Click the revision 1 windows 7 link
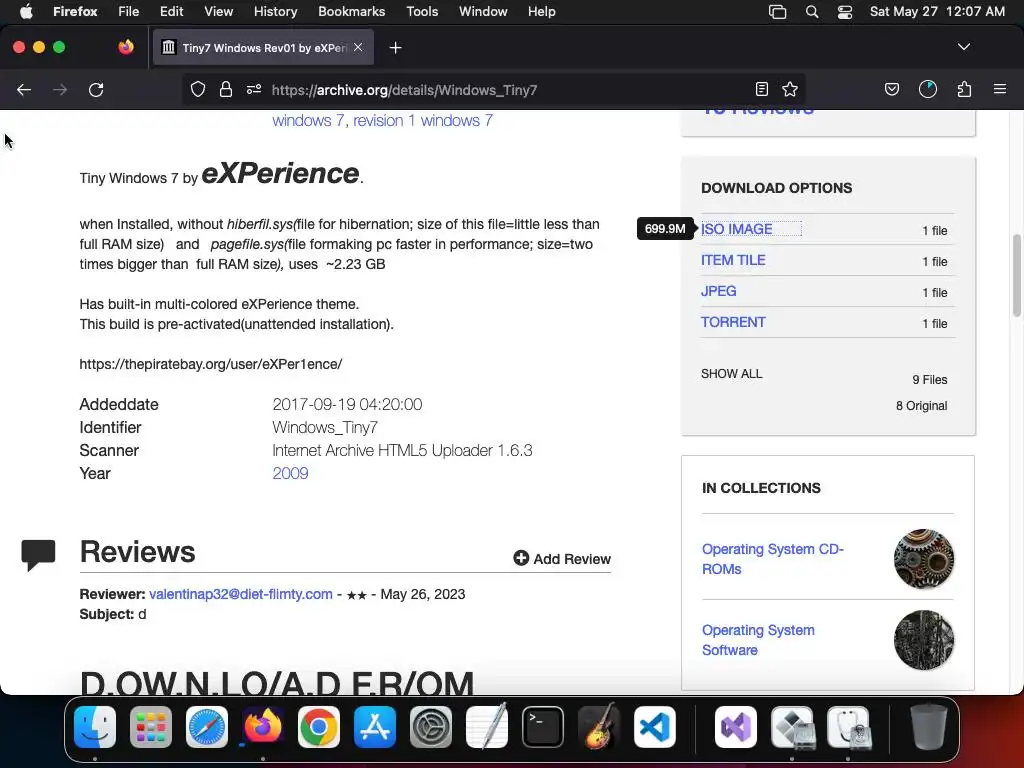 423,121
